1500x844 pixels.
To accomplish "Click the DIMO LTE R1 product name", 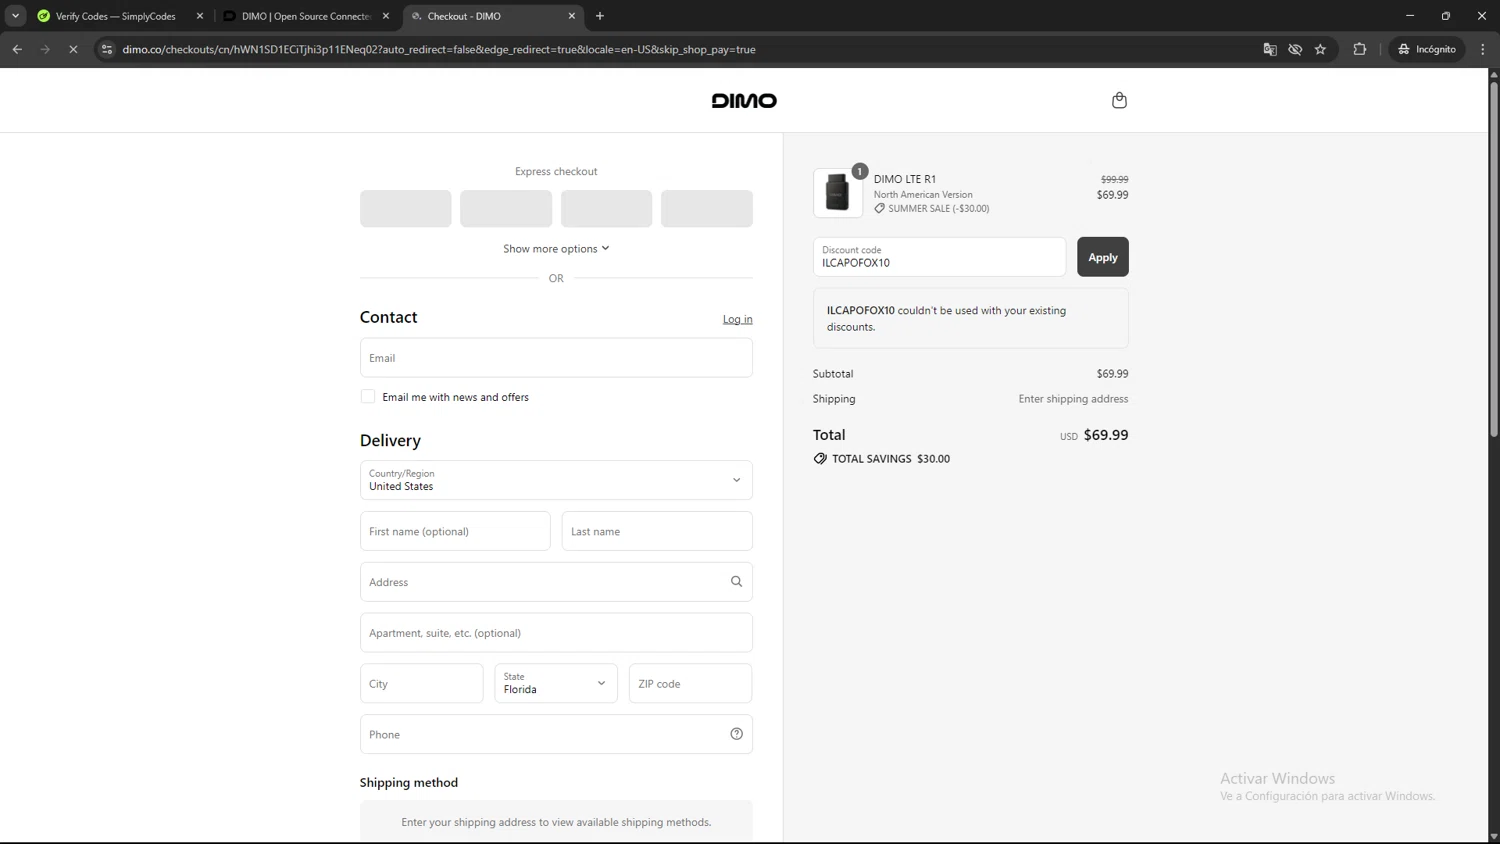I will (x=905, y=179).
